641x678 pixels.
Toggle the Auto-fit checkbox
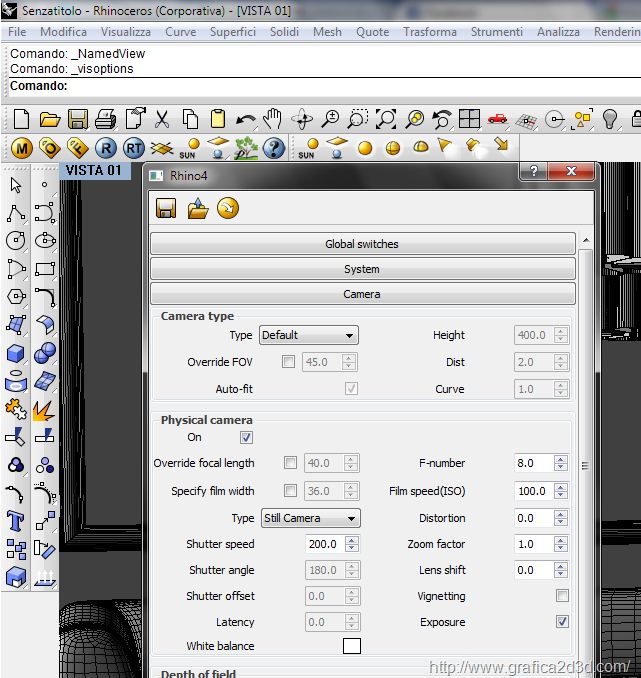point(351,388)
